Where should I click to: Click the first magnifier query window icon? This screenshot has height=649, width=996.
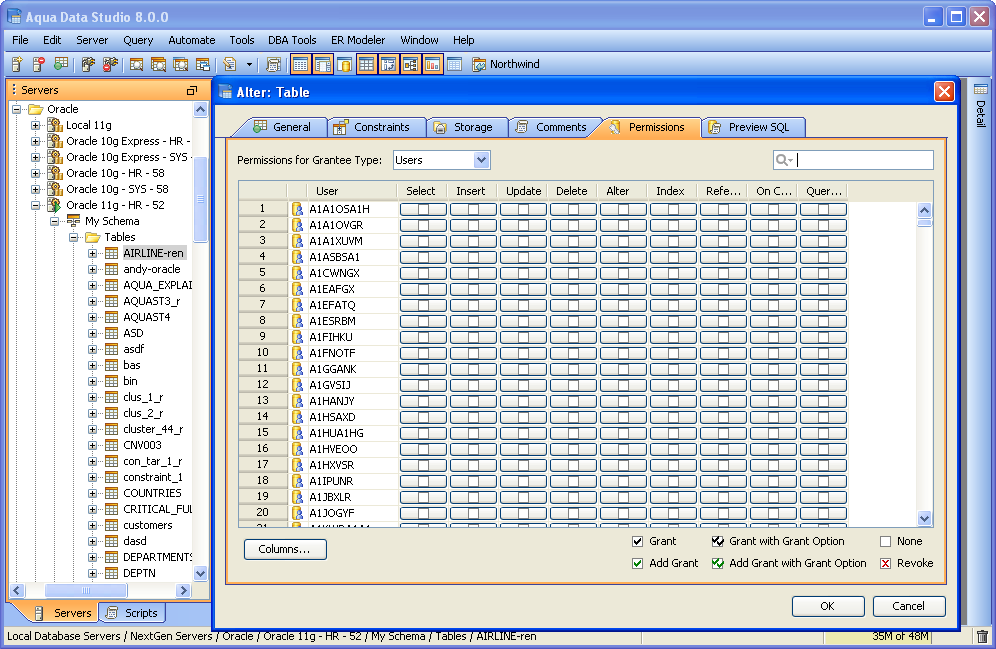point(136,64)
